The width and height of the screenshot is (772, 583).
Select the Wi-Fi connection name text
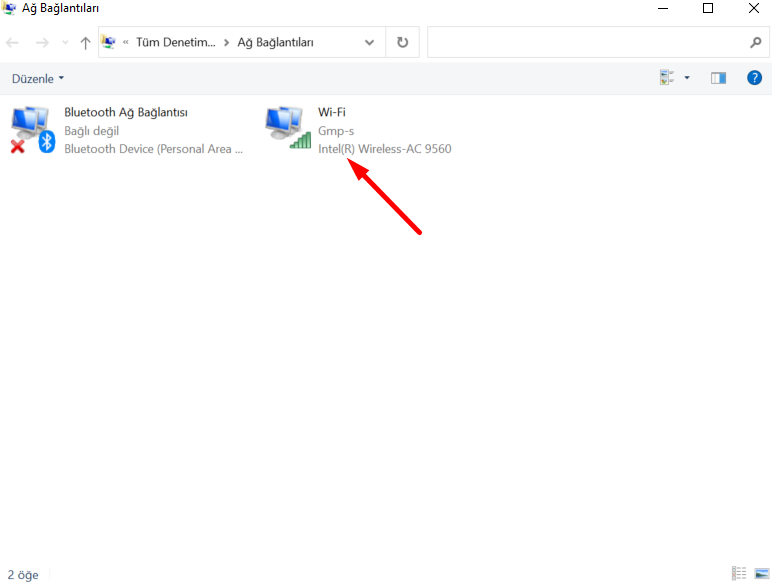pos(332,112)
